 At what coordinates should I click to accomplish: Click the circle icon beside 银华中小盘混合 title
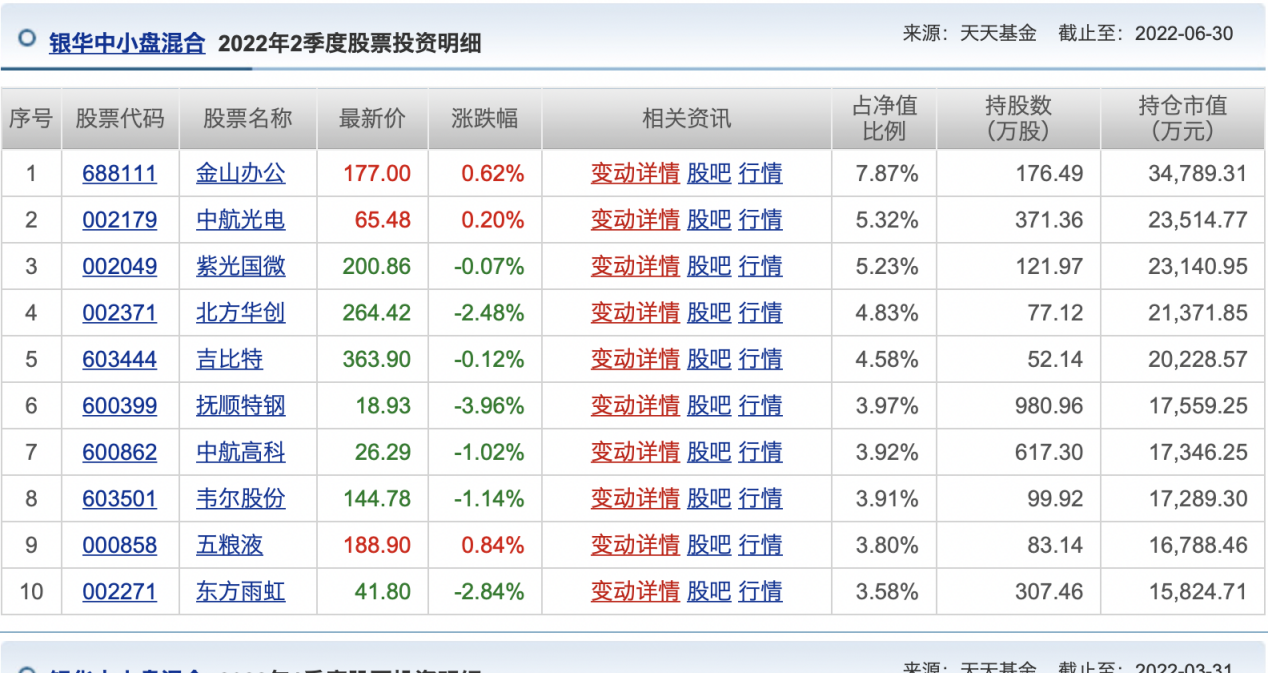pyautogui.click(x=27, y=39)
